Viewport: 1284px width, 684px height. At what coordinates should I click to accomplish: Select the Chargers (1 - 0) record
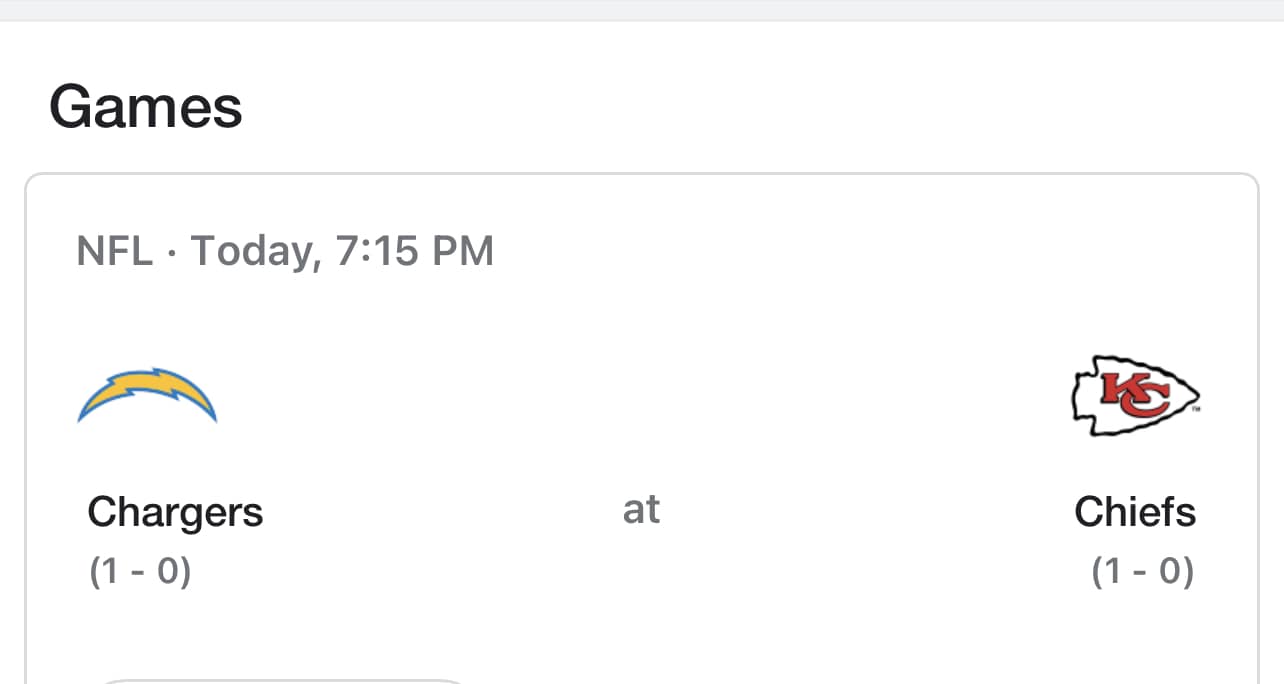tap(140, 571)
